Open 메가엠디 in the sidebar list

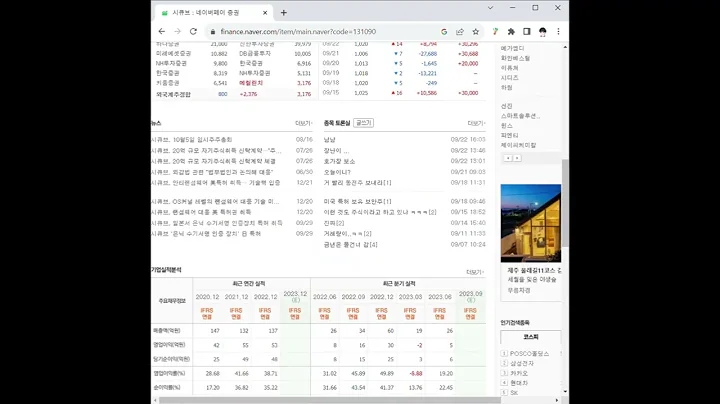[x=512, y=48]
